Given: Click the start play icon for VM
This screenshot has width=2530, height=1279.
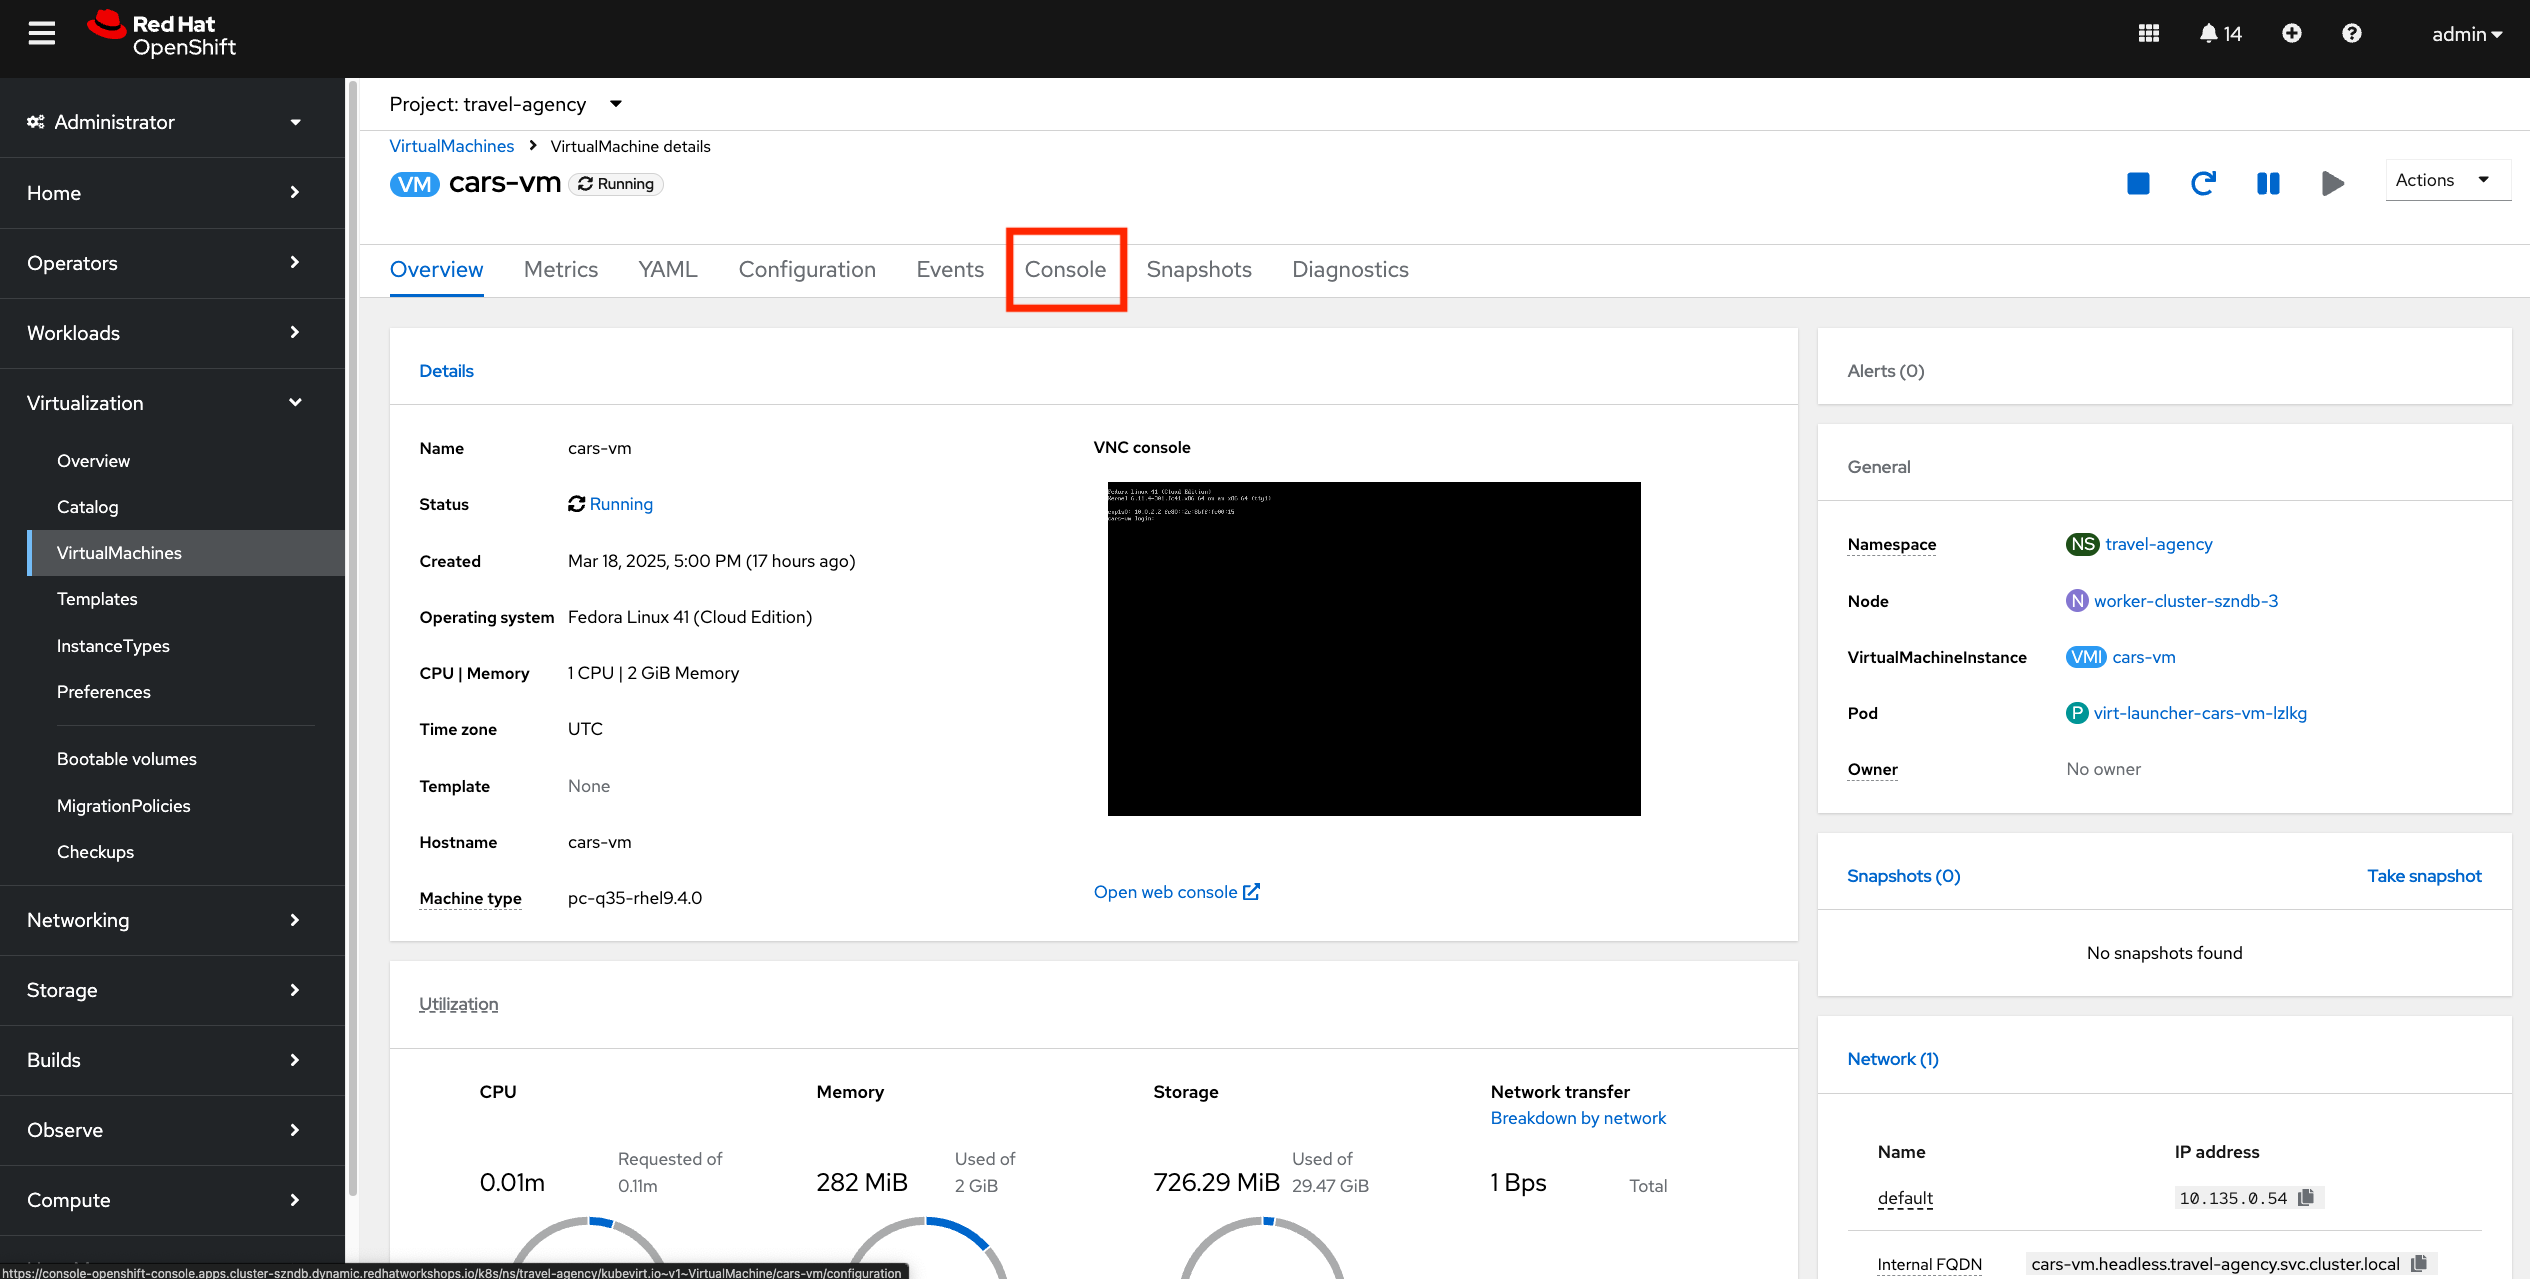Looking at the screenshot, I should (2332, 183).
